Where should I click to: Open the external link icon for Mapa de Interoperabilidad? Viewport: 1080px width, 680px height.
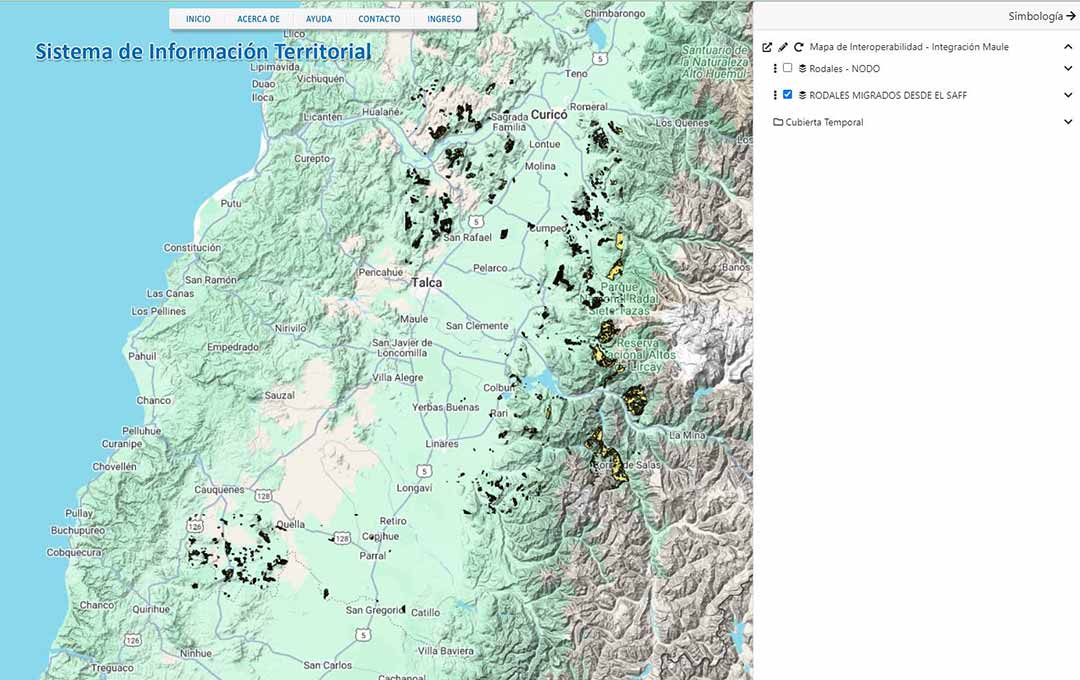click(767, 47)
